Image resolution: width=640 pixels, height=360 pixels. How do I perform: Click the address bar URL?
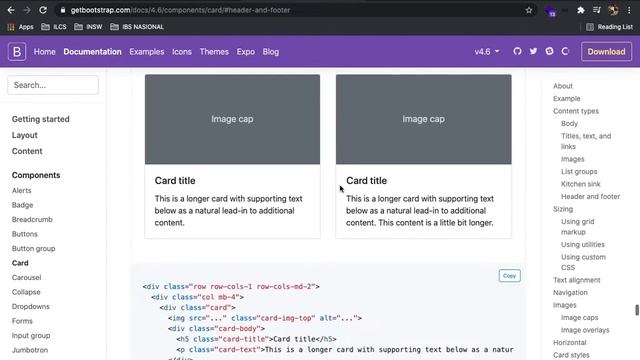180,10
